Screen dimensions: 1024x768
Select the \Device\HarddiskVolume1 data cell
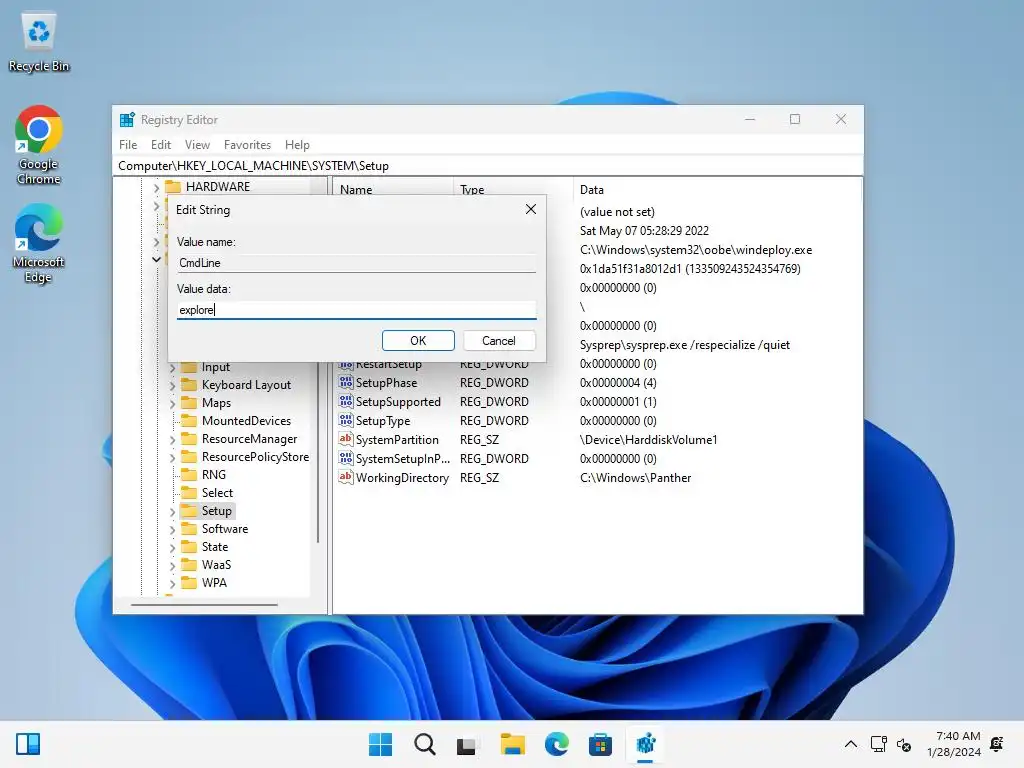pos(648,440)
